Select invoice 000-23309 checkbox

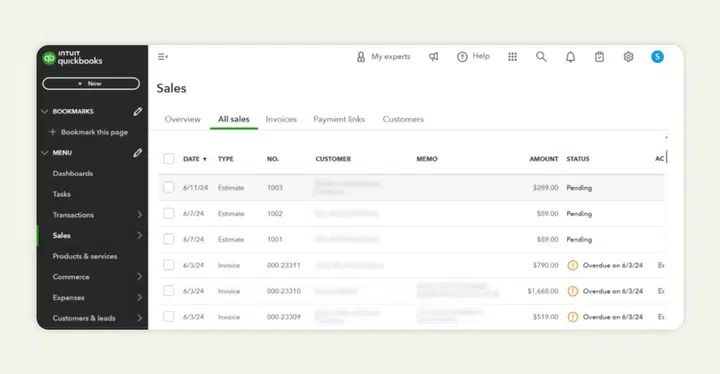169,317
